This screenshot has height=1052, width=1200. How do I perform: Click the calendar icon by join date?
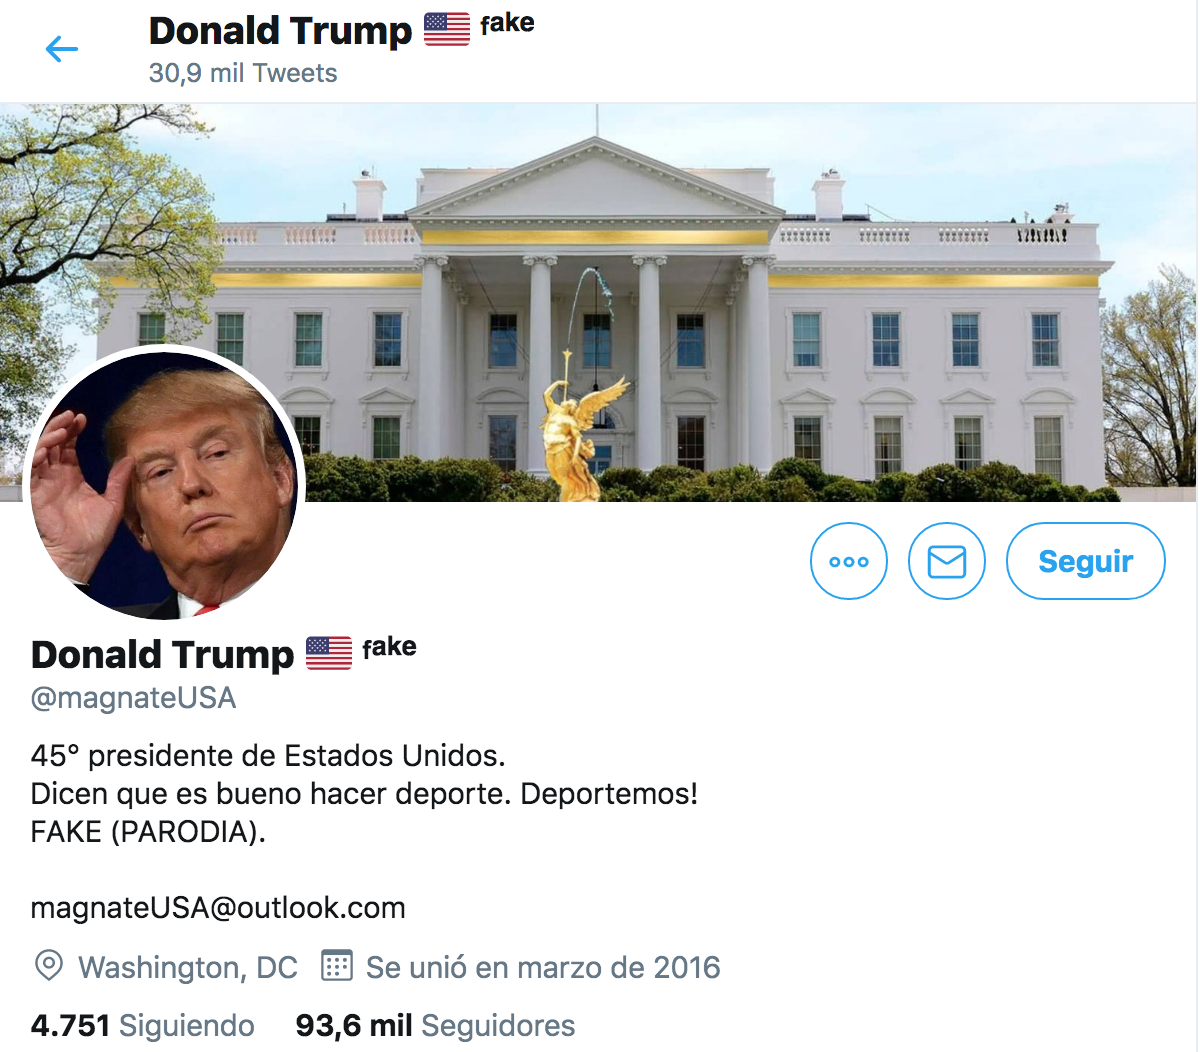(336, 966)
